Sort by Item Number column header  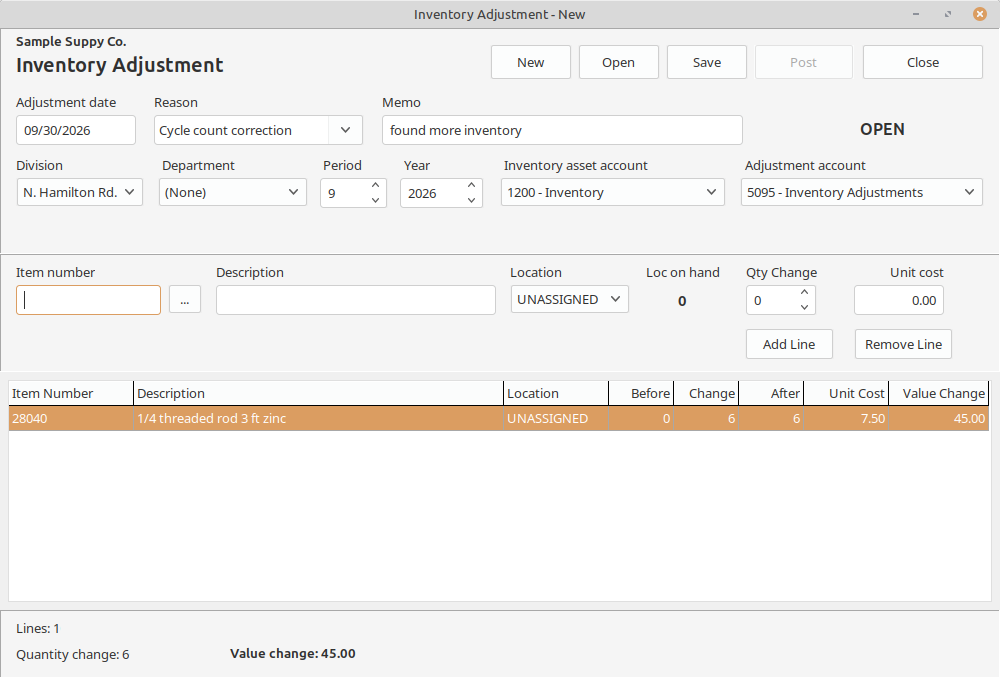[x=71, y=394]
